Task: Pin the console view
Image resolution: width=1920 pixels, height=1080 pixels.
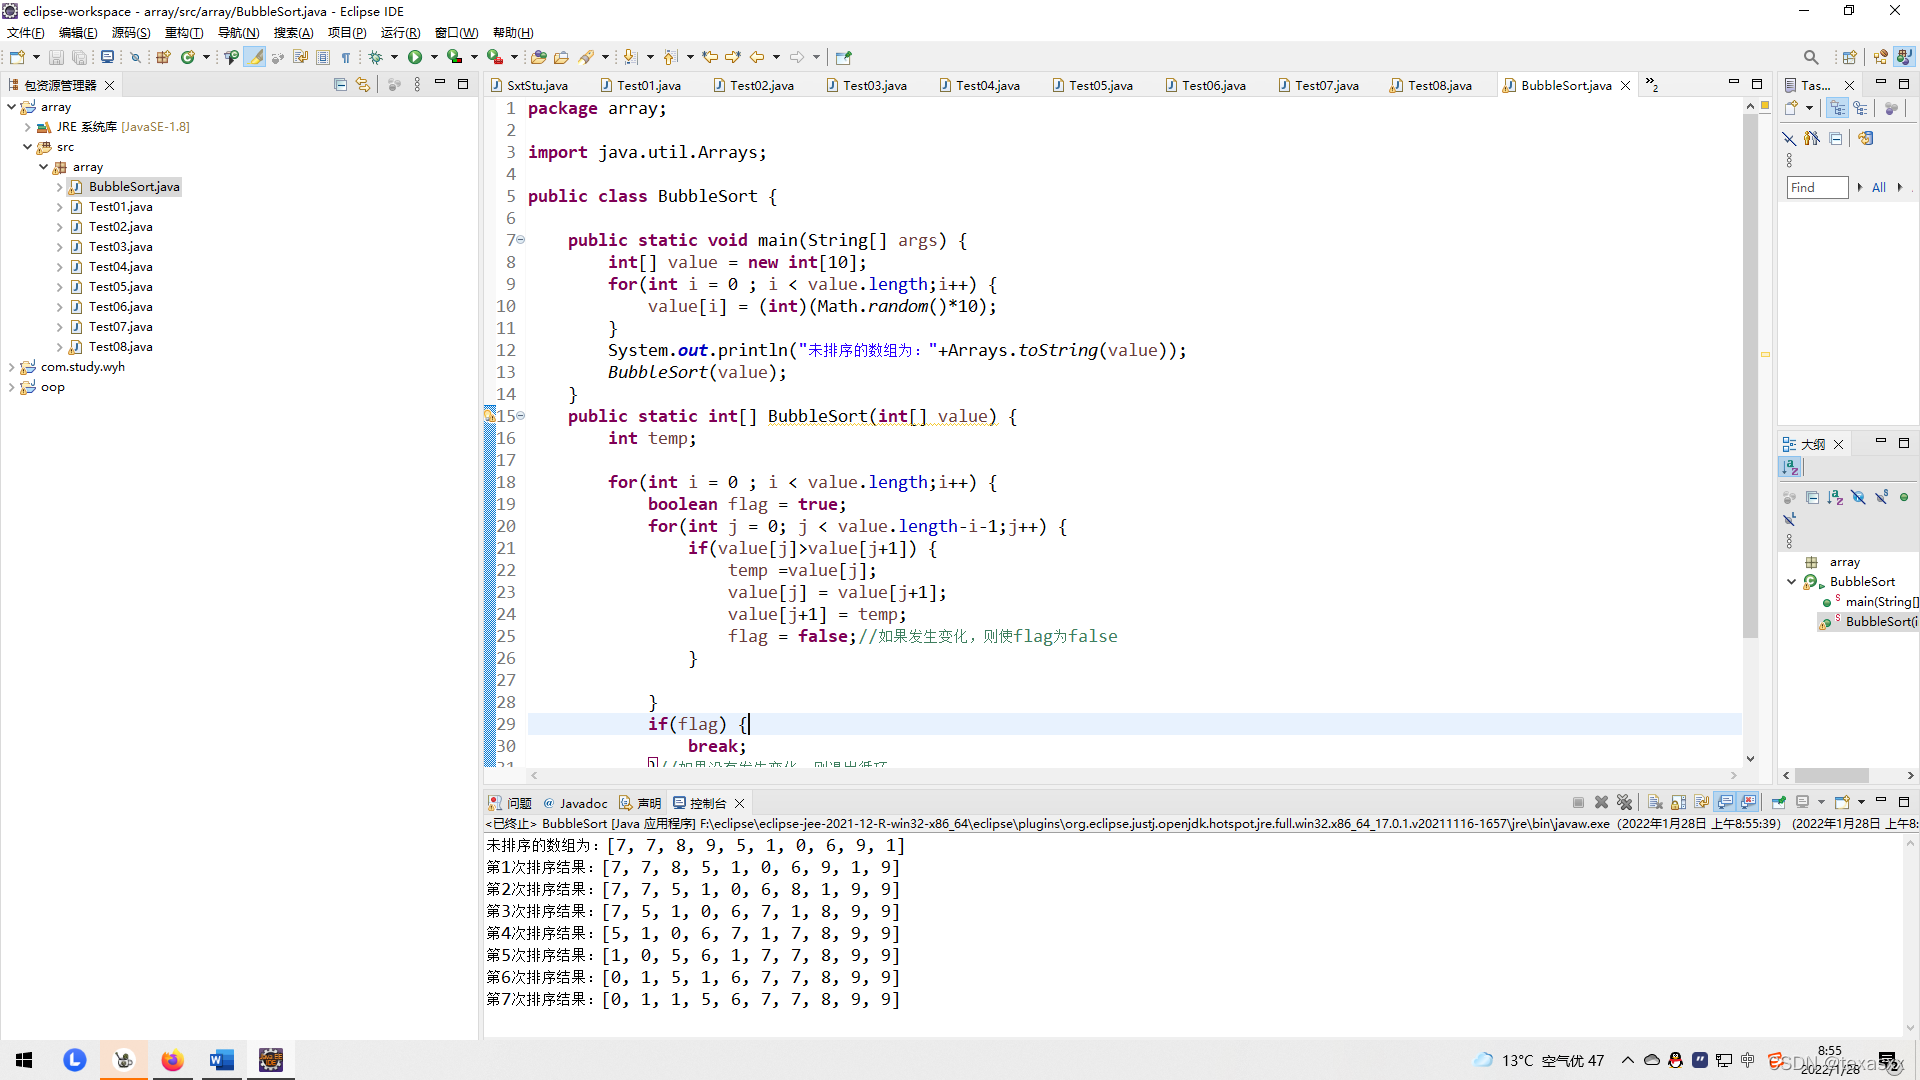Action: pyautogui.click(x=1779, y=802)
